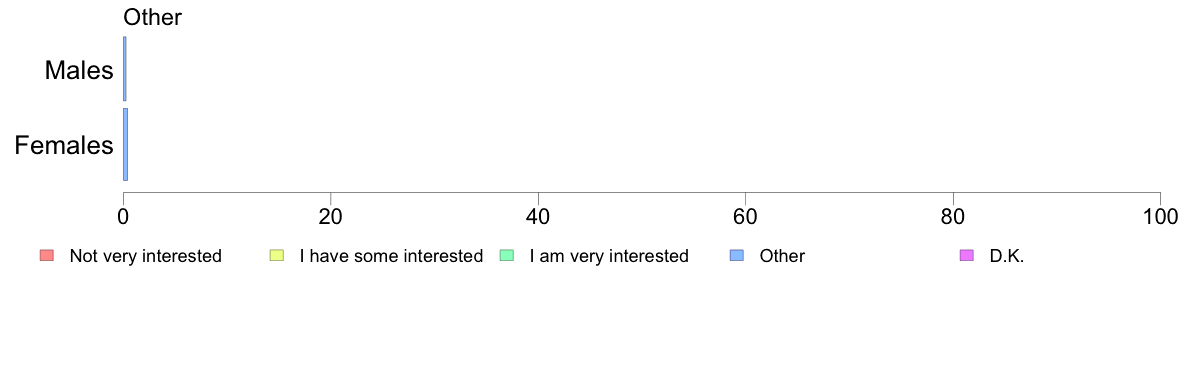This screenshot has height=368, width=1188.
Task: Select the Females blue bar
Action: tap(126, 145)
